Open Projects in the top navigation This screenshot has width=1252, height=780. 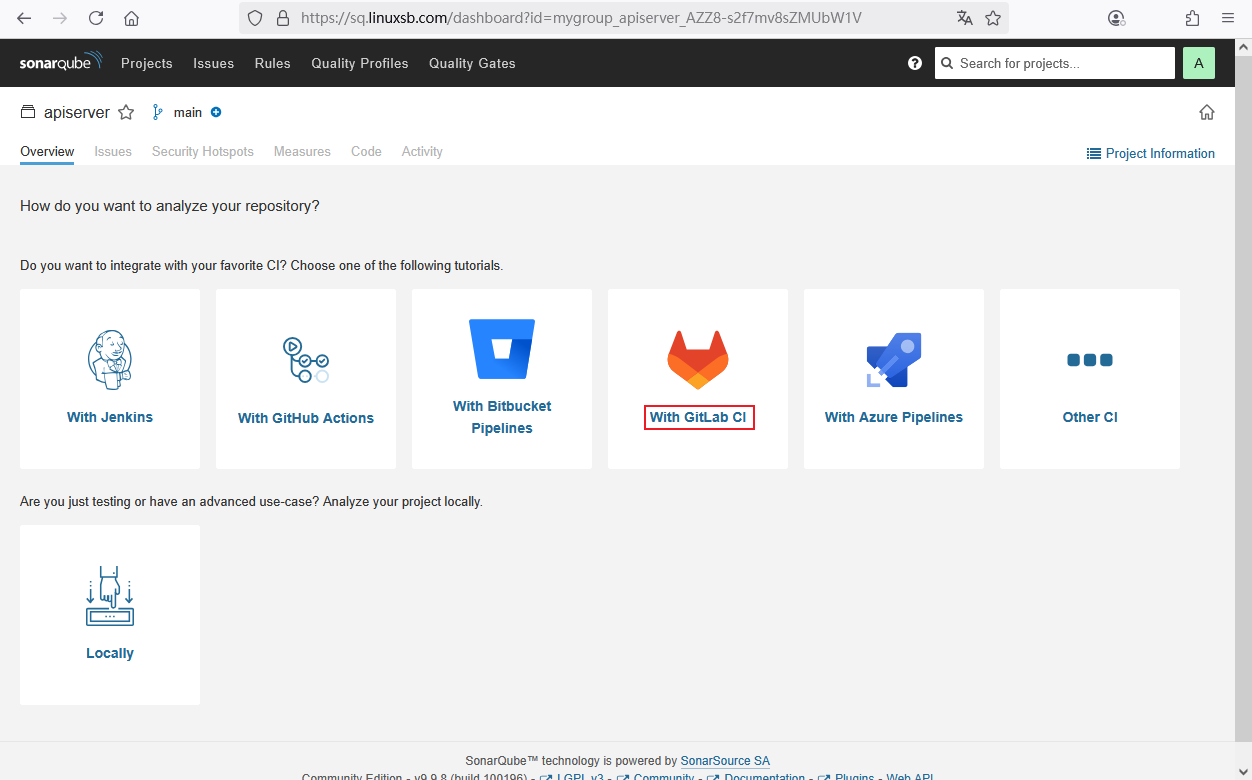coord(147,63)
